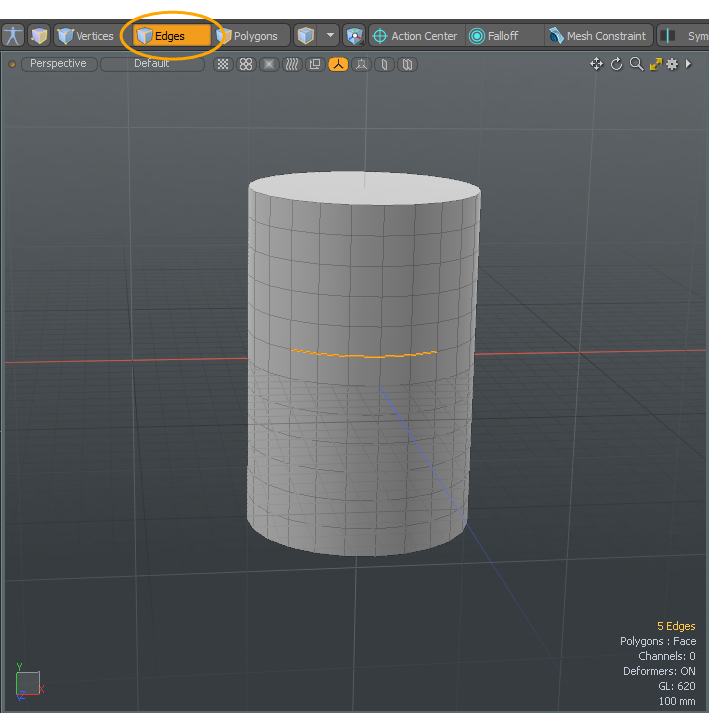The height and width of the screenshot is (713, 709).
Task: Open the Action Center menu
Action: click(x=414, y=36)
